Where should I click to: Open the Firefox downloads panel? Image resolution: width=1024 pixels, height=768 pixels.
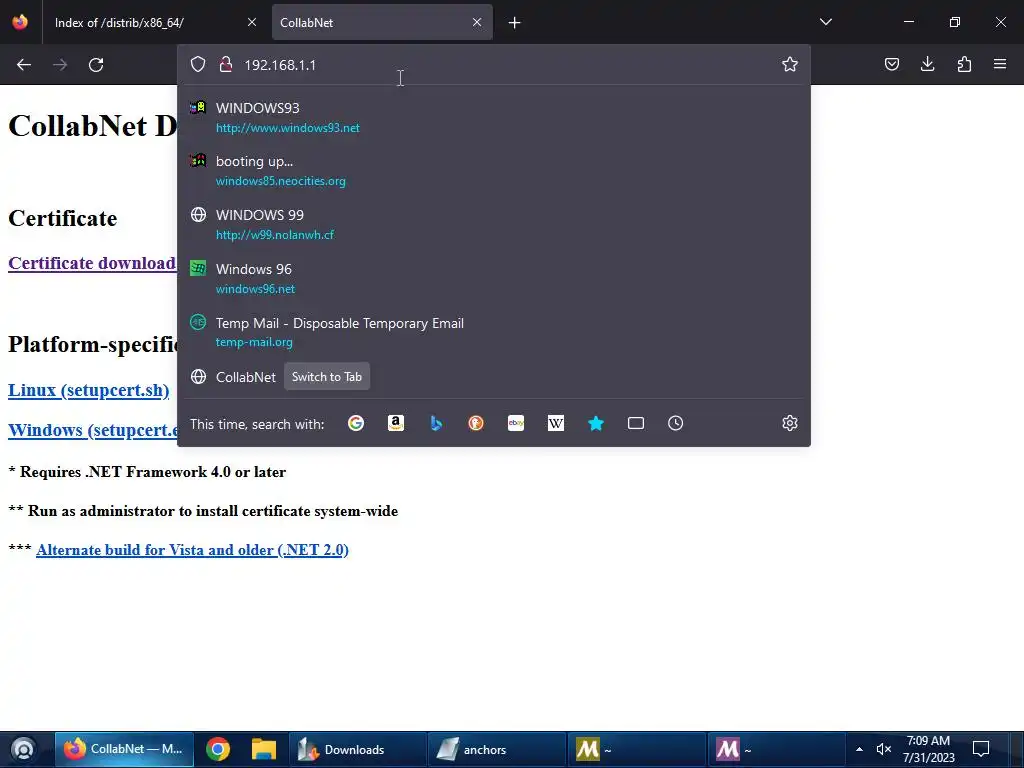pos(927,64)
